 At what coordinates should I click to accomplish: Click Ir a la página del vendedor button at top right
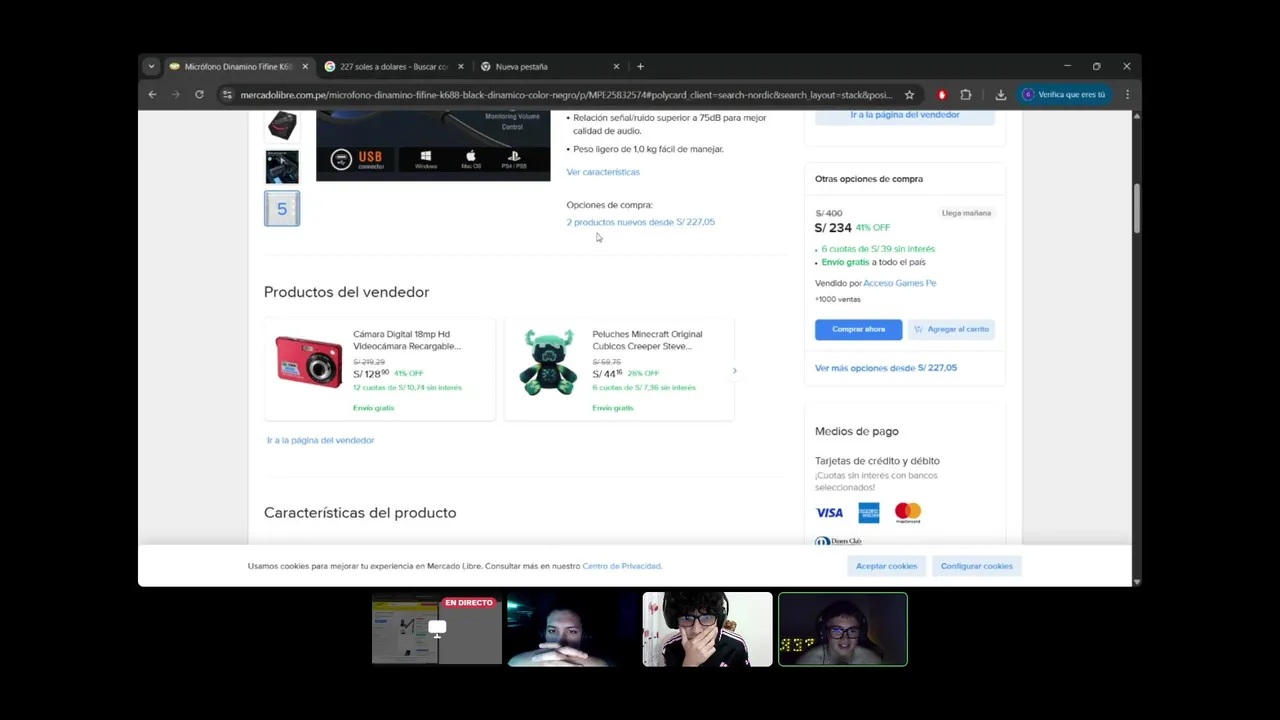(x=905, y=115)
